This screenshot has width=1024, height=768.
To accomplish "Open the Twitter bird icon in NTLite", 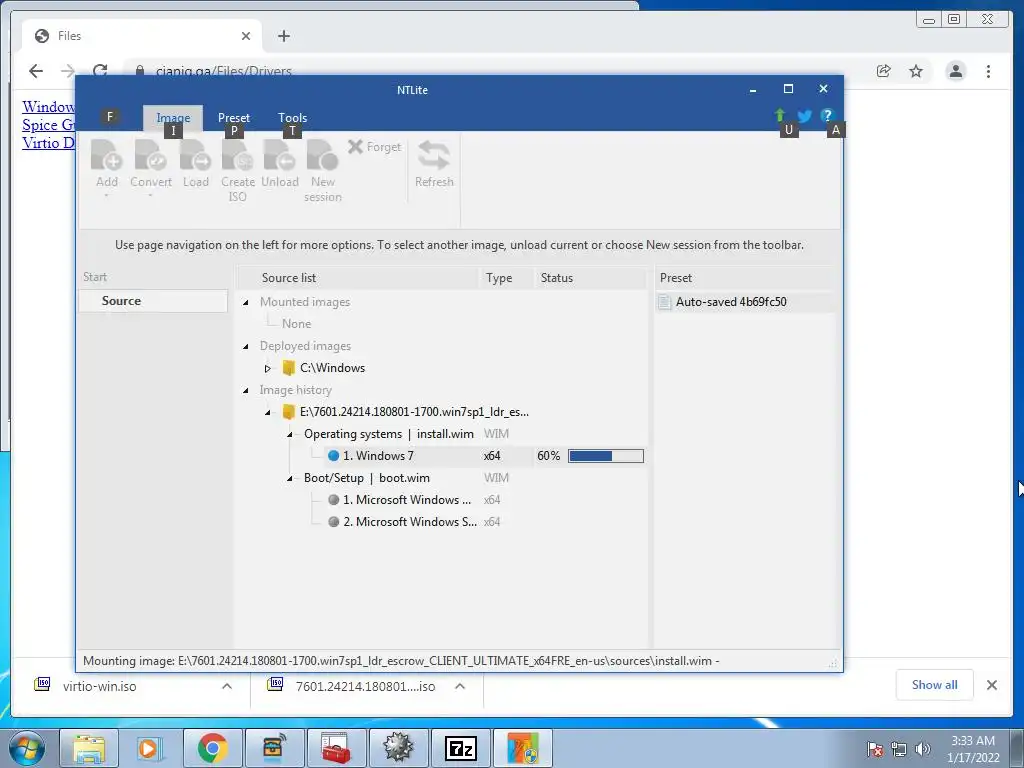I will tap(805, 116).
